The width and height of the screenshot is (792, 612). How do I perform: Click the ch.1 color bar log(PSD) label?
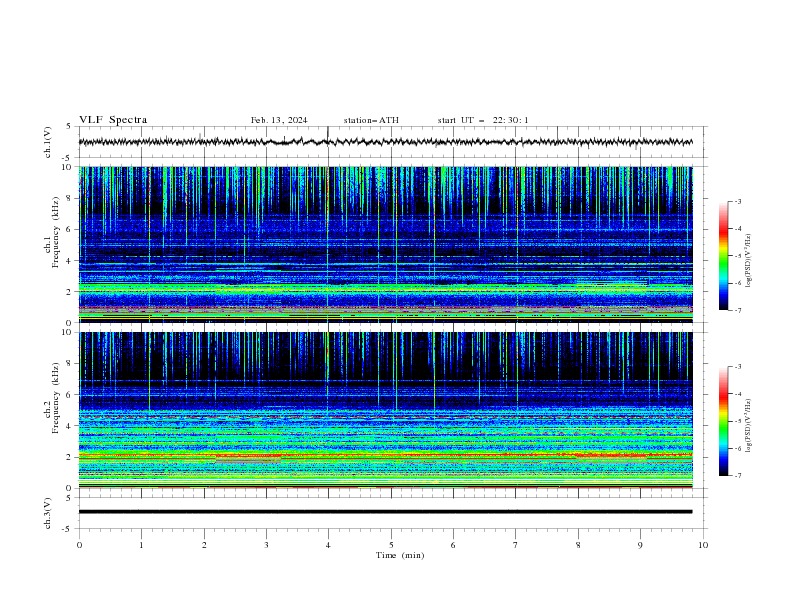point(749,261)
